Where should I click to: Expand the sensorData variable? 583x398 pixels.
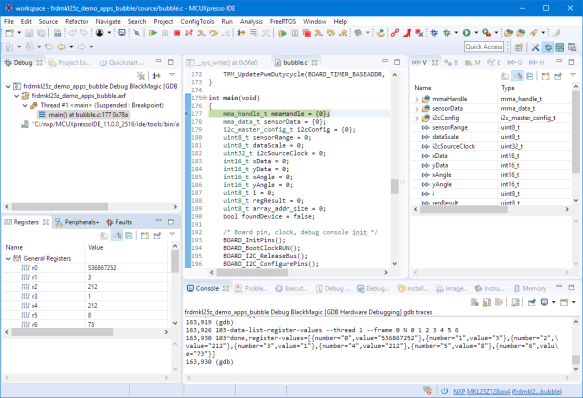coord(417,109)
